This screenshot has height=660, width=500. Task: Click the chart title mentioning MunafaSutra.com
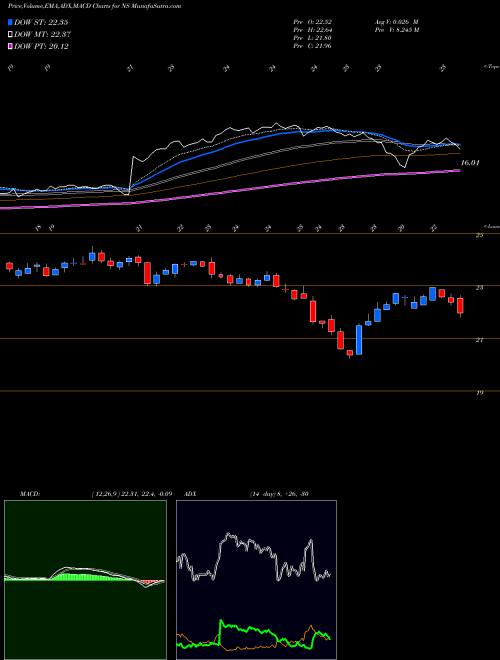[95, 6]
